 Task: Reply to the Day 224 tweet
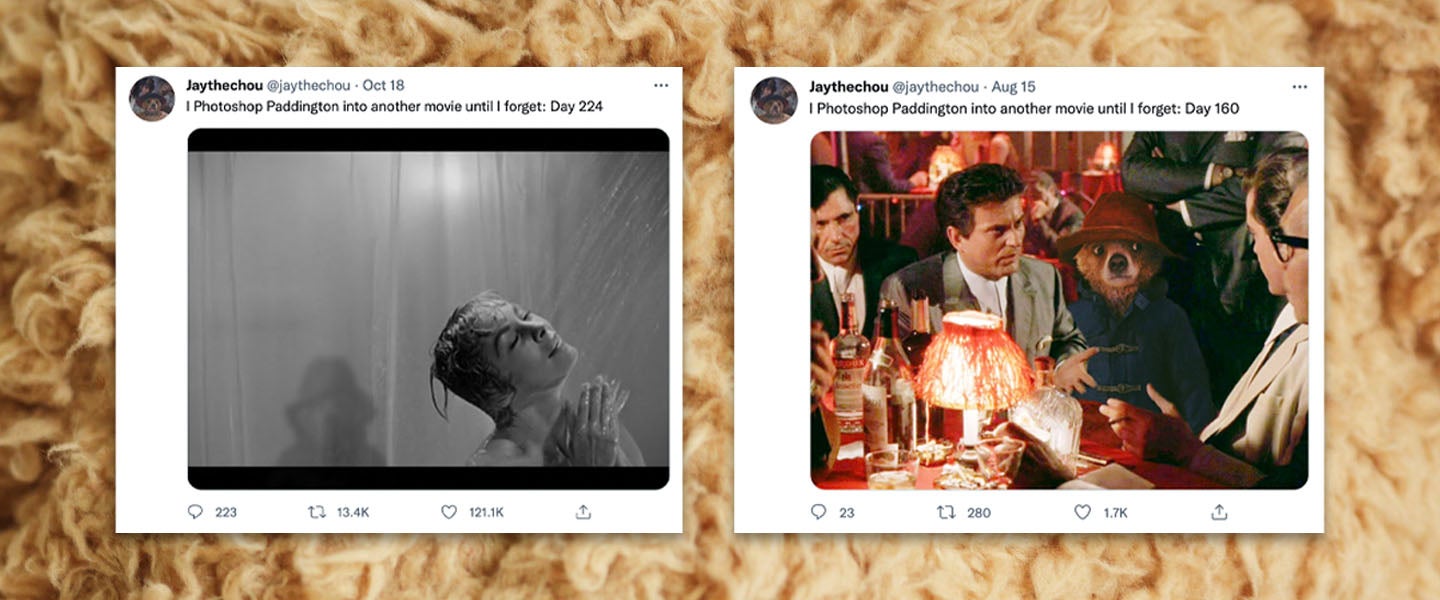coord(195,512)
